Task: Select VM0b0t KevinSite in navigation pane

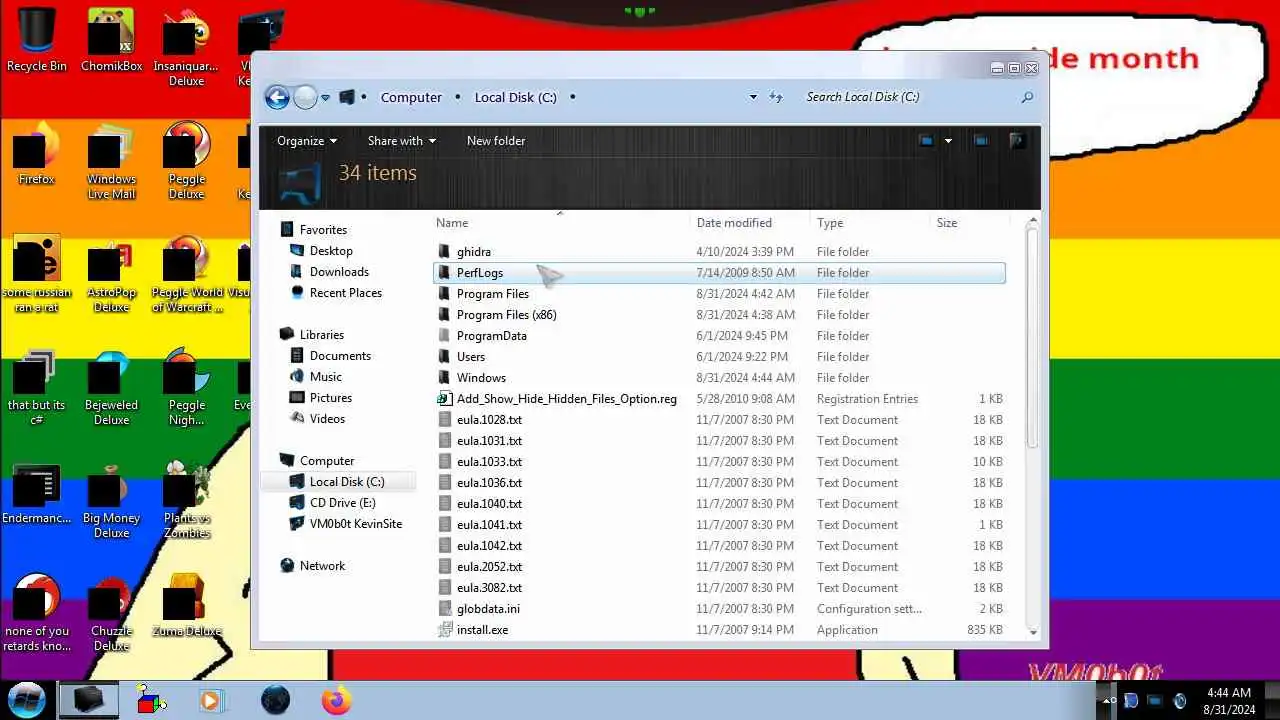Action: [x=346, y=524]
